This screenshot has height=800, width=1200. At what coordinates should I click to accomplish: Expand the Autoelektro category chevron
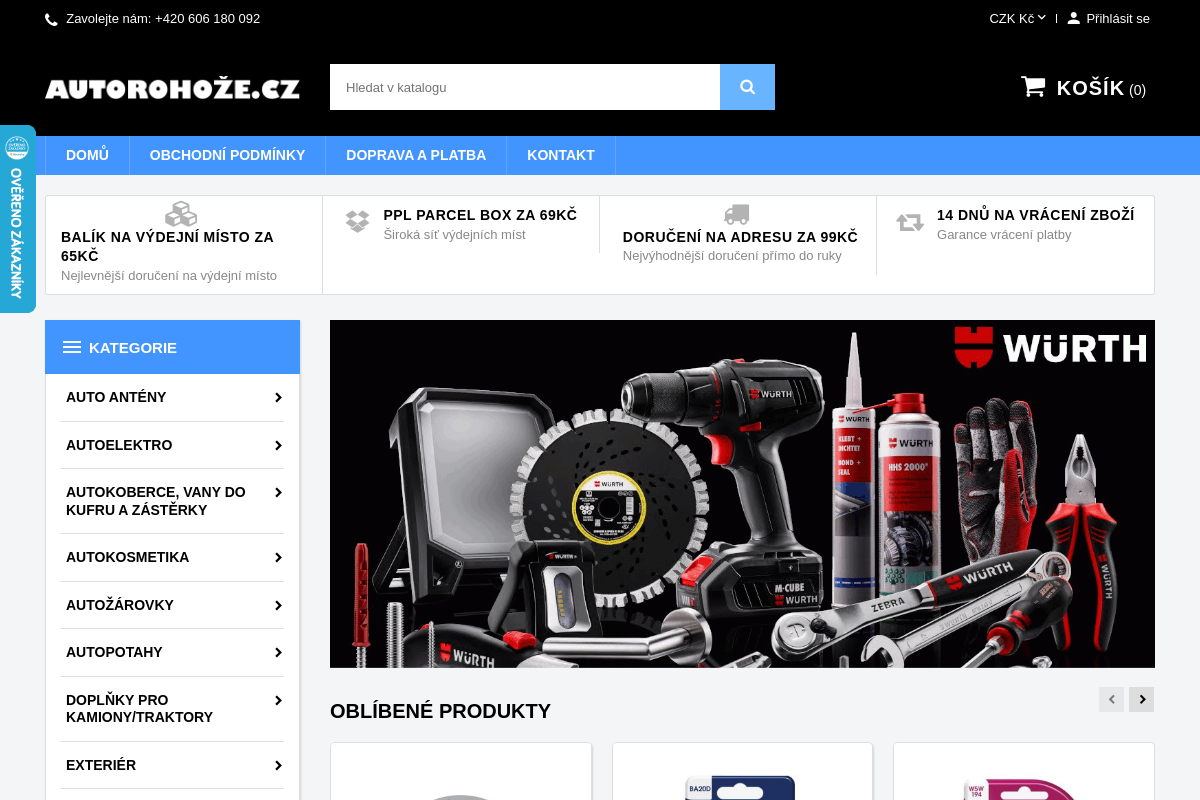[x=278, y=445]
